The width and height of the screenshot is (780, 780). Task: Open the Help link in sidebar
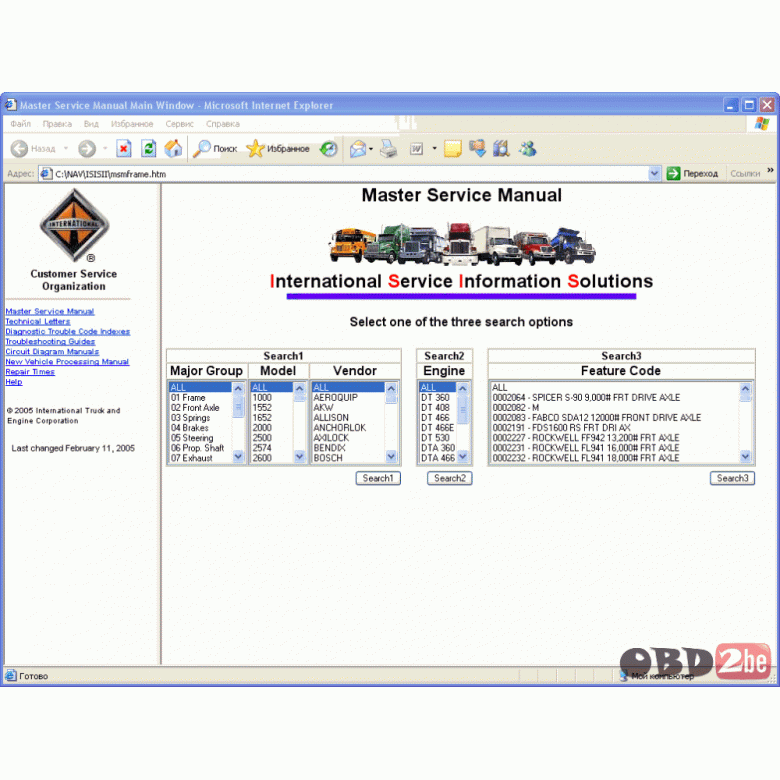[14, 381]
